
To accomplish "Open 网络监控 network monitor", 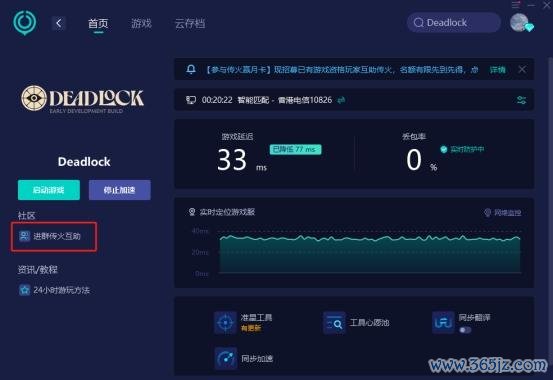I will point(502,212).
